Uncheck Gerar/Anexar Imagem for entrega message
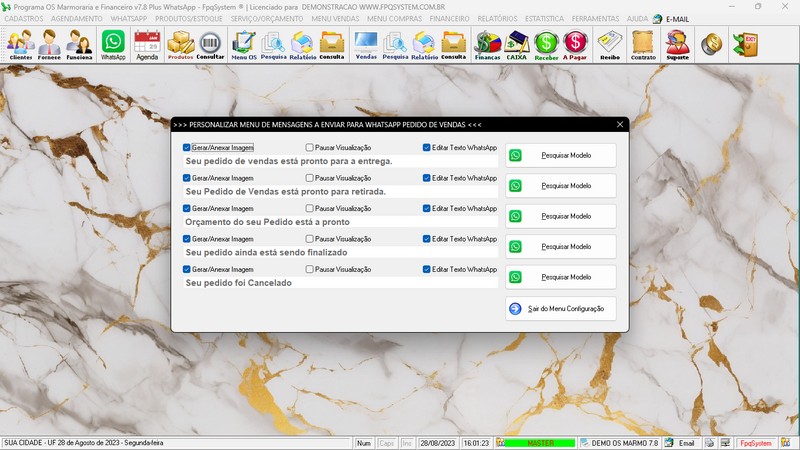Image resolution: width=800 pixels, height=450 pixels. click(x=187, y=147)
